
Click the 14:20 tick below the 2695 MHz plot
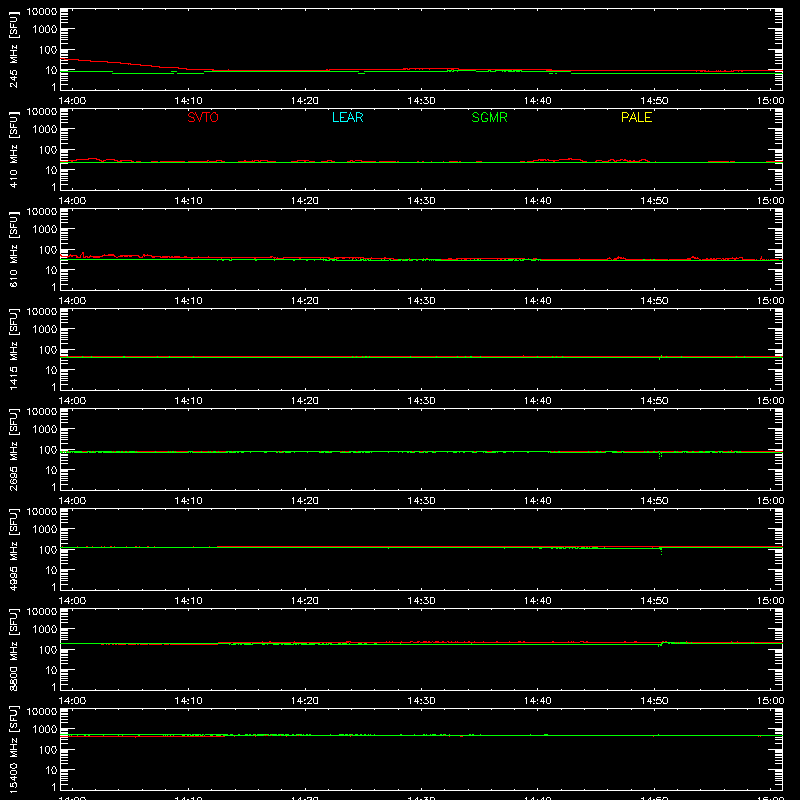(305, 501)
